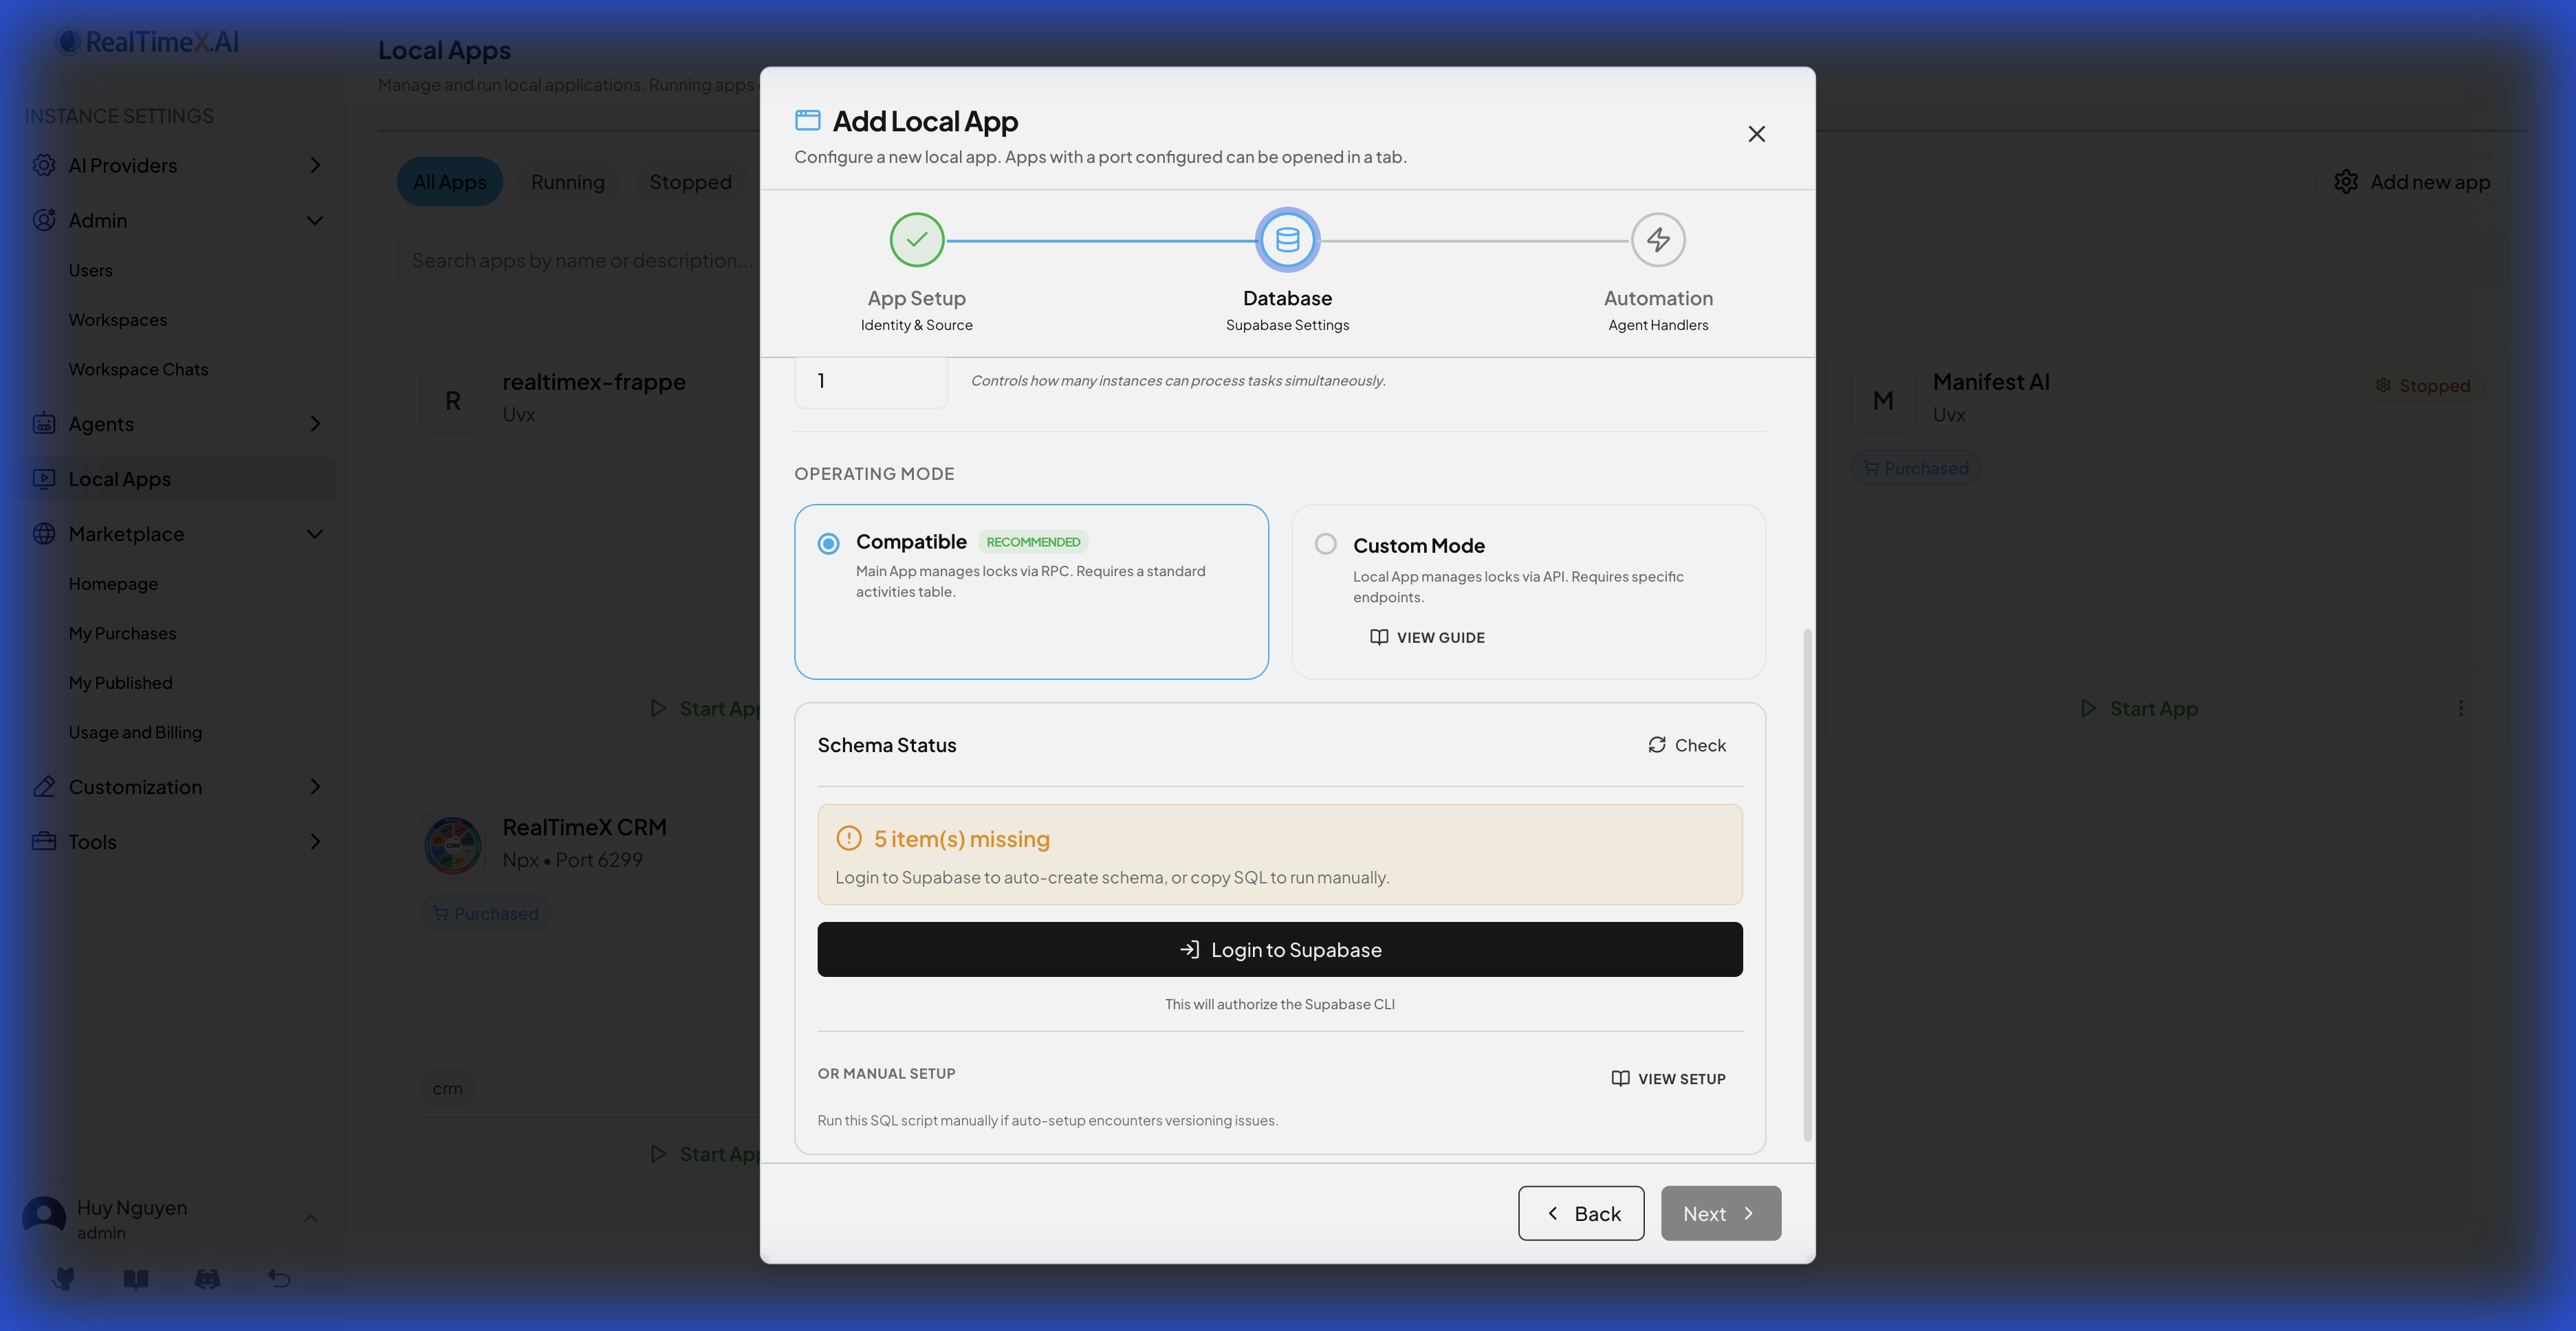Collapse the Admin section in the sidebar

316,220
